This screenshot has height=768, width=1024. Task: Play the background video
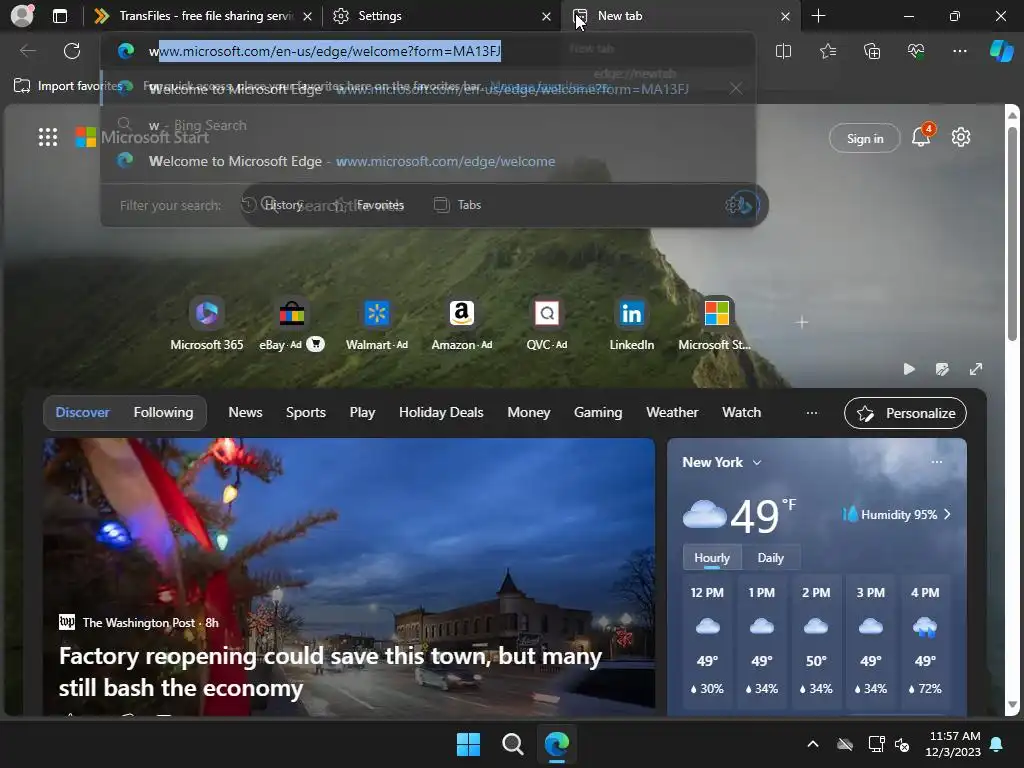(908, 369)
